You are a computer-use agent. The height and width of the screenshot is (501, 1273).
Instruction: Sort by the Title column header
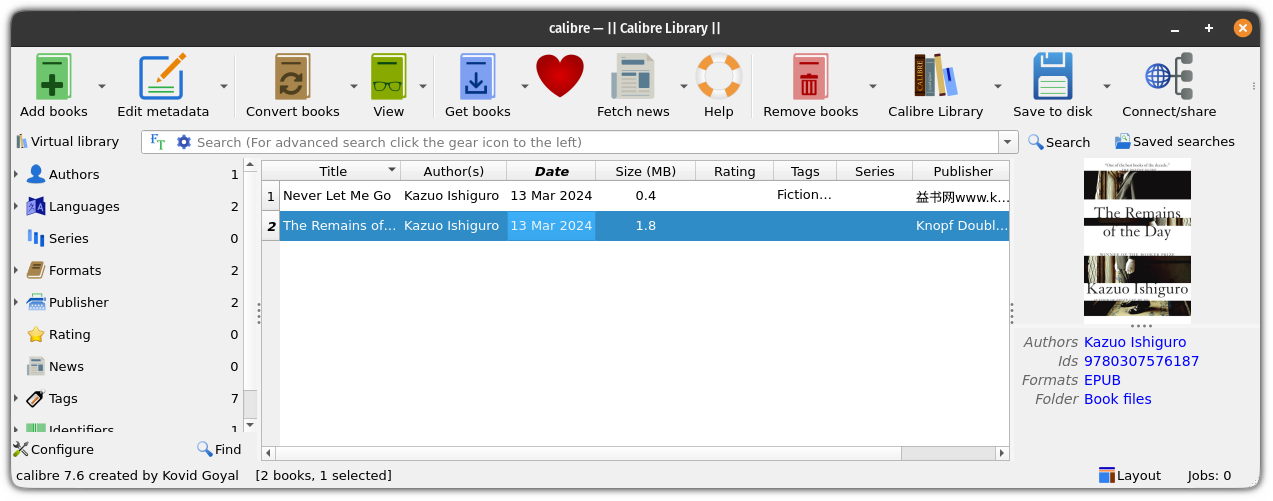pos(333,171)
